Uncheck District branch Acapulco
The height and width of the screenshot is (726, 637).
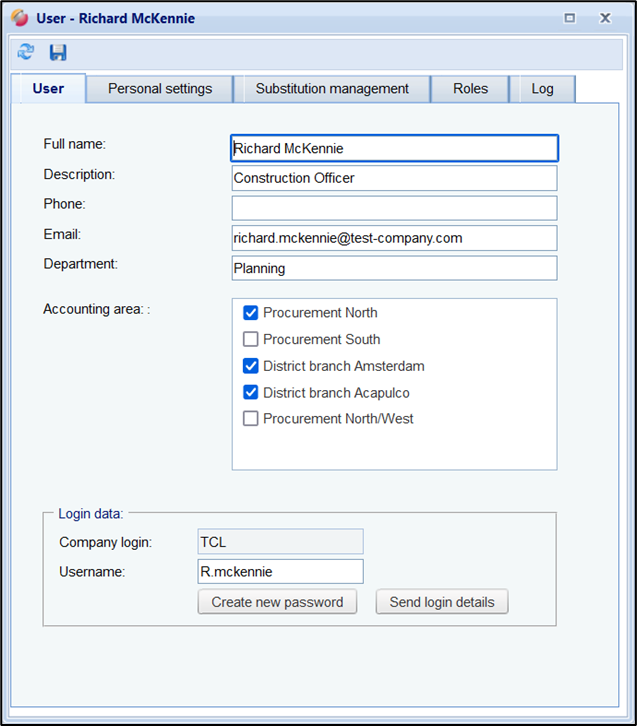click(x=251, y=393)
